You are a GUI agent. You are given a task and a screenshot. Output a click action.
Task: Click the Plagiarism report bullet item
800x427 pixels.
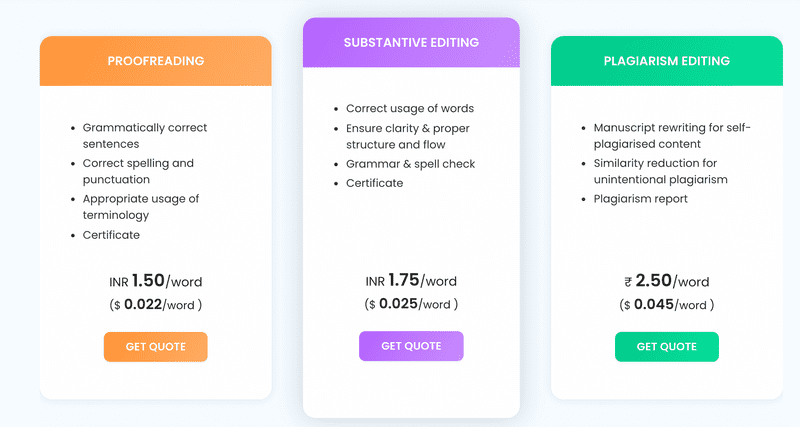[640, 198]
